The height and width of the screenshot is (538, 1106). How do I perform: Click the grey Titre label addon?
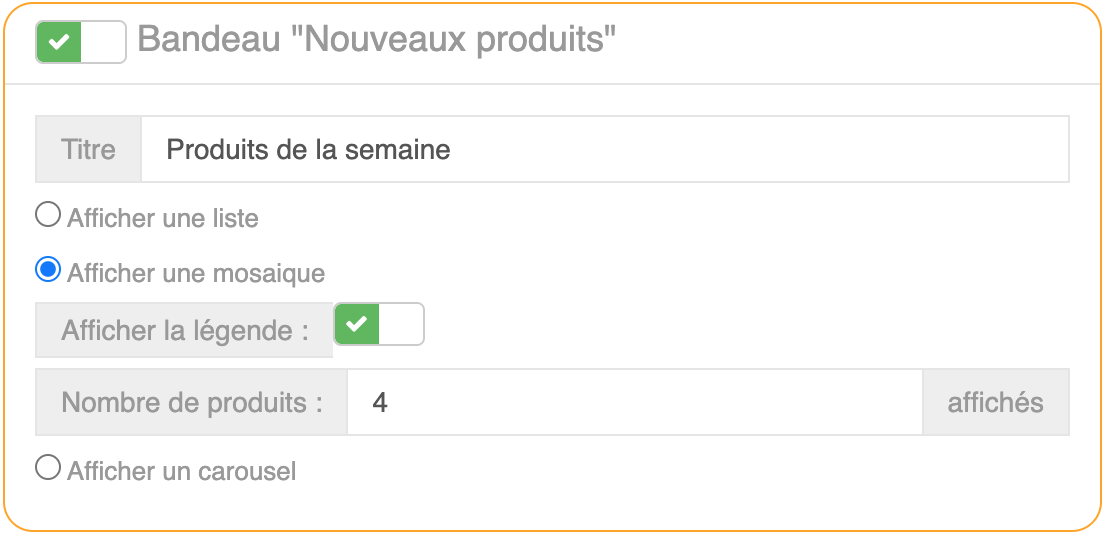point(88,149)
